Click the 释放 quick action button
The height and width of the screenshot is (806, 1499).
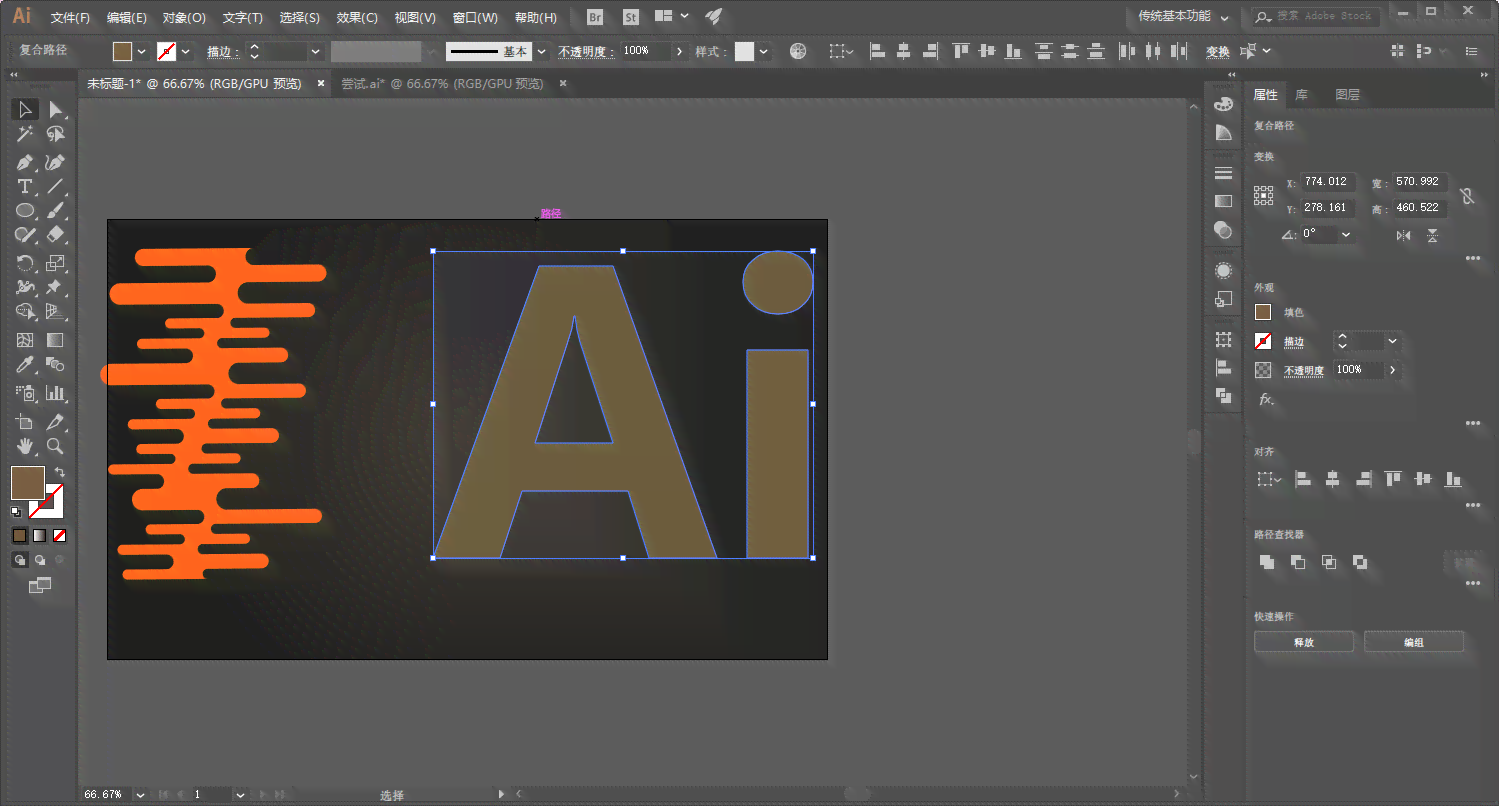coord(1304,642)
